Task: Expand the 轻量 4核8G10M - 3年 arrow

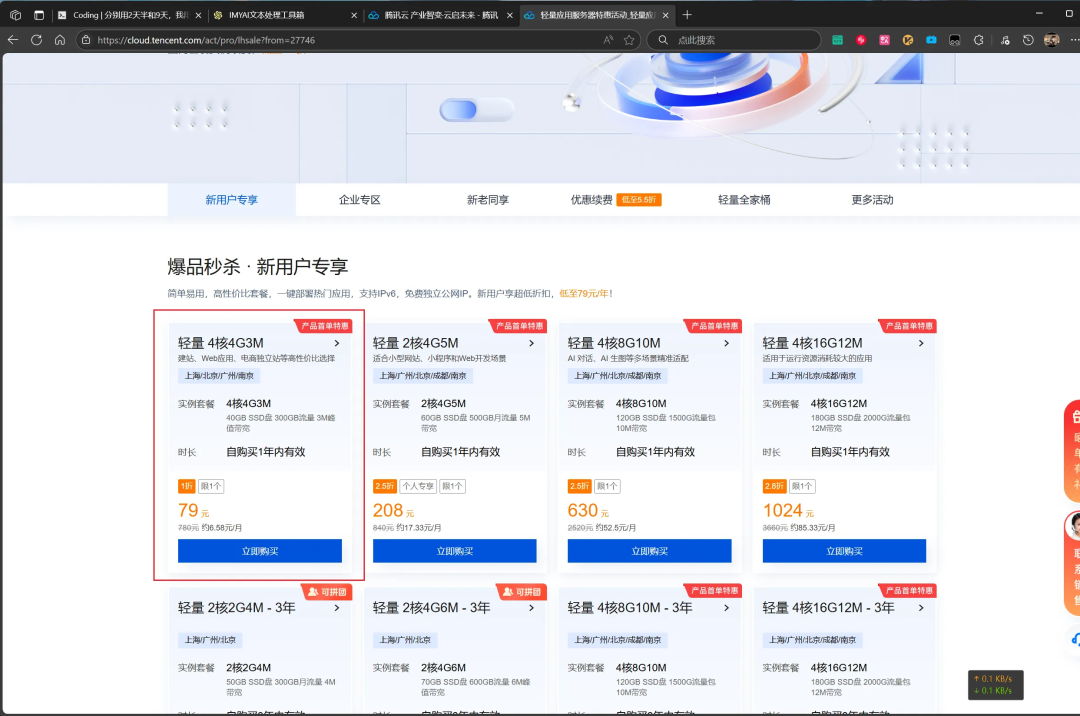Action: 727,608
